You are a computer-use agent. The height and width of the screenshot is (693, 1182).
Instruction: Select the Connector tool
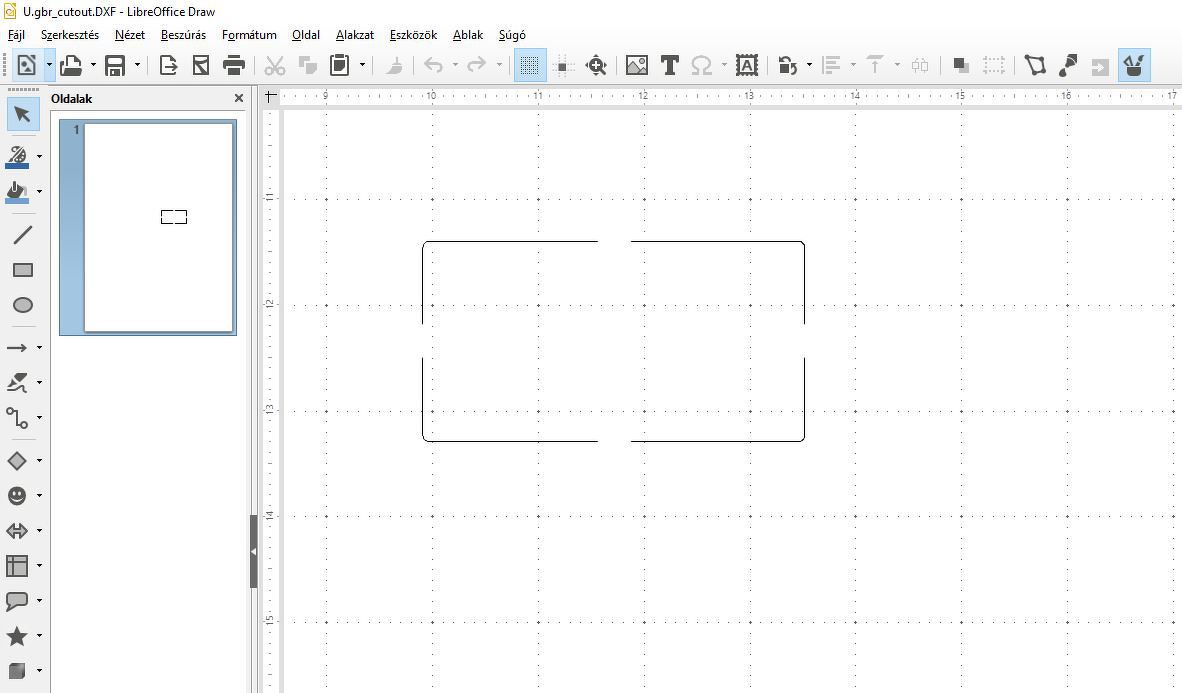tap(18, 418)
